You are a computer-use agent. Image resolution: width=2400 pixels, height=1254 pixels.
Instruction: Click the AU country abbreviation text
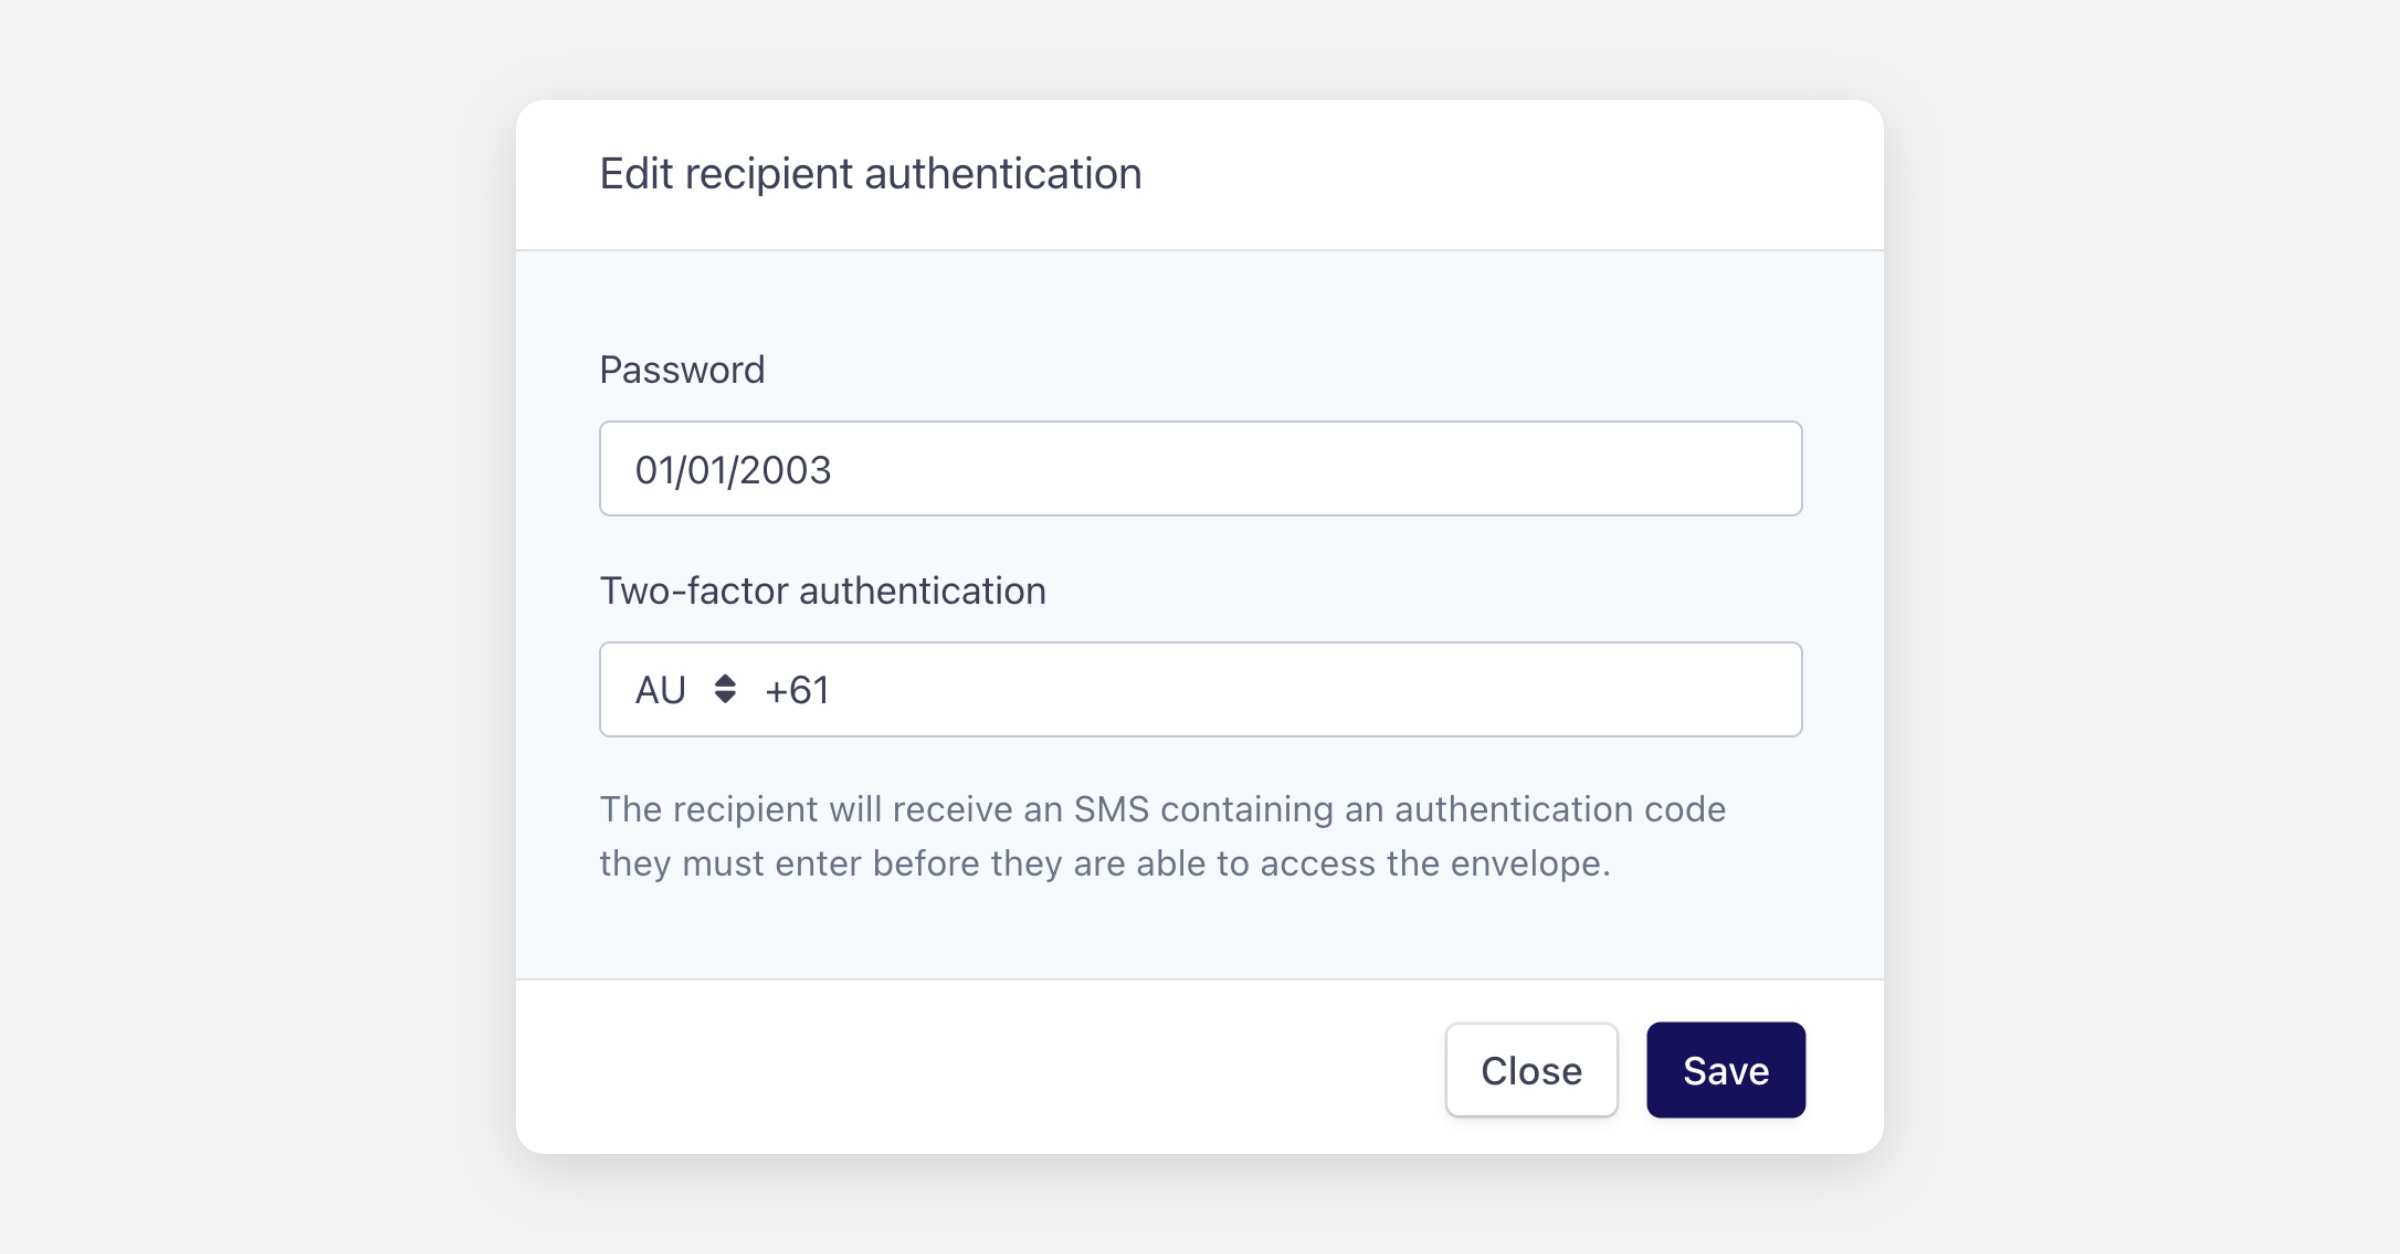point(660,691)
